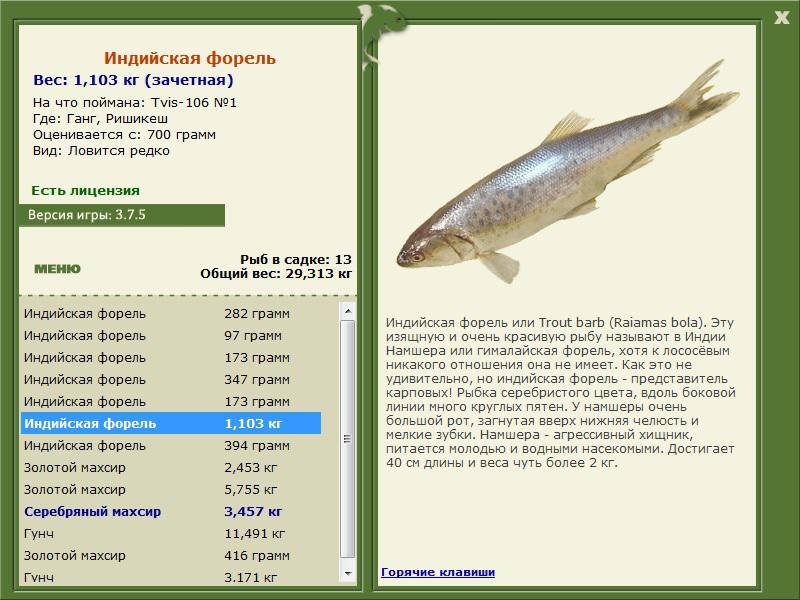Click the scroll up arrow of fish list
Screen dimensions: 800x600
(348, 311)
